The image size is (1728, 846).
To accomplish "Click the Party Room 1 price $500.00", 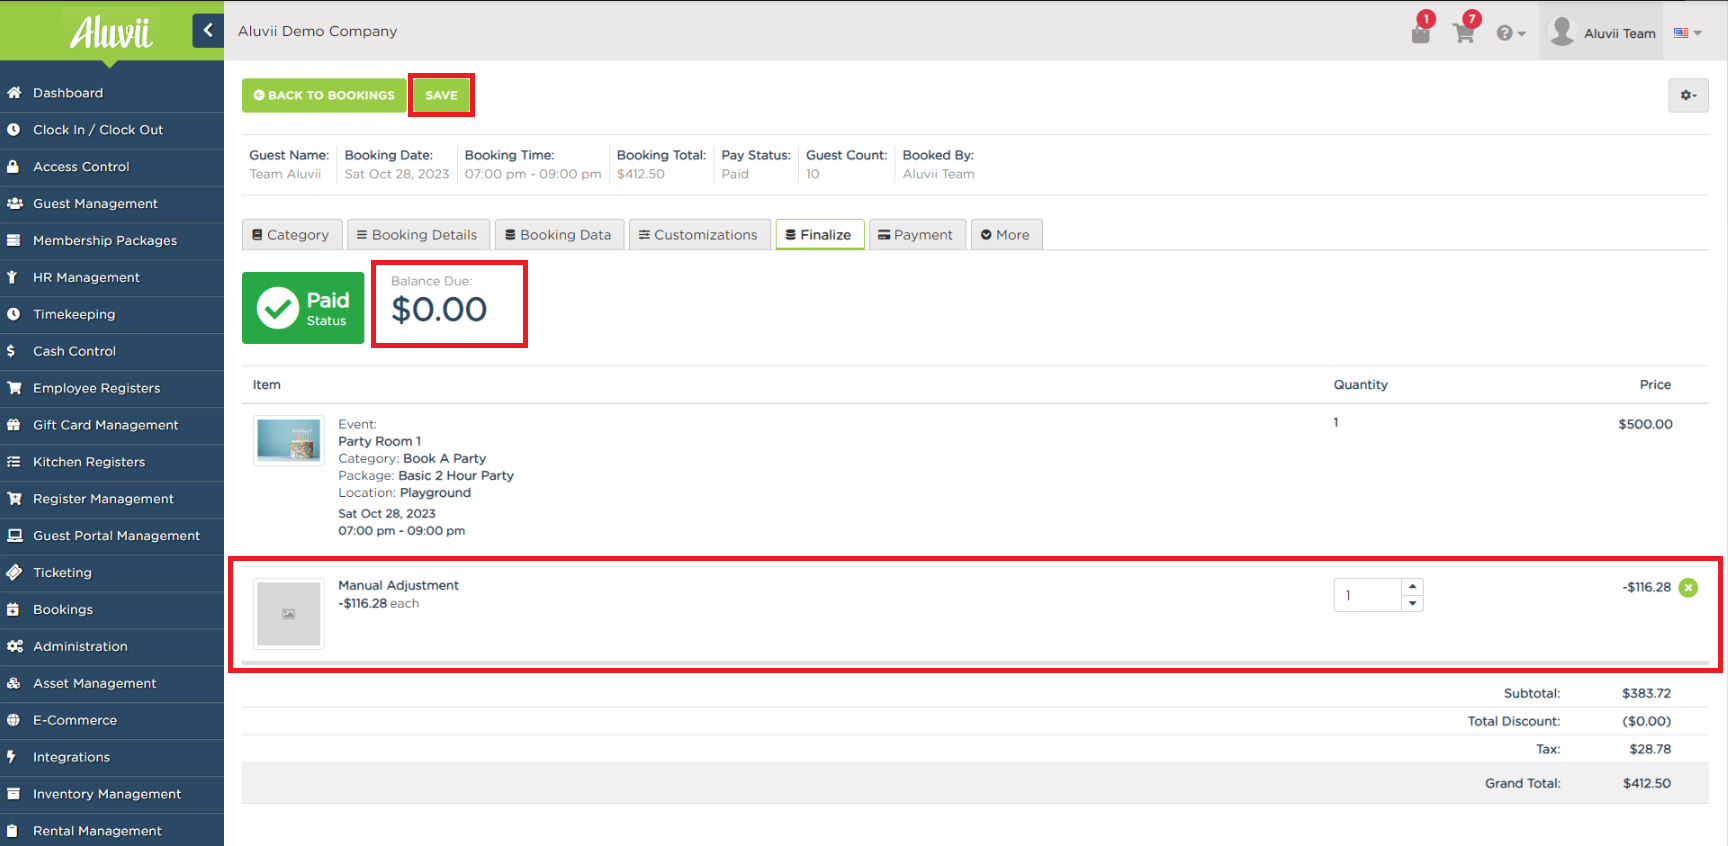I will point(1645,424).
